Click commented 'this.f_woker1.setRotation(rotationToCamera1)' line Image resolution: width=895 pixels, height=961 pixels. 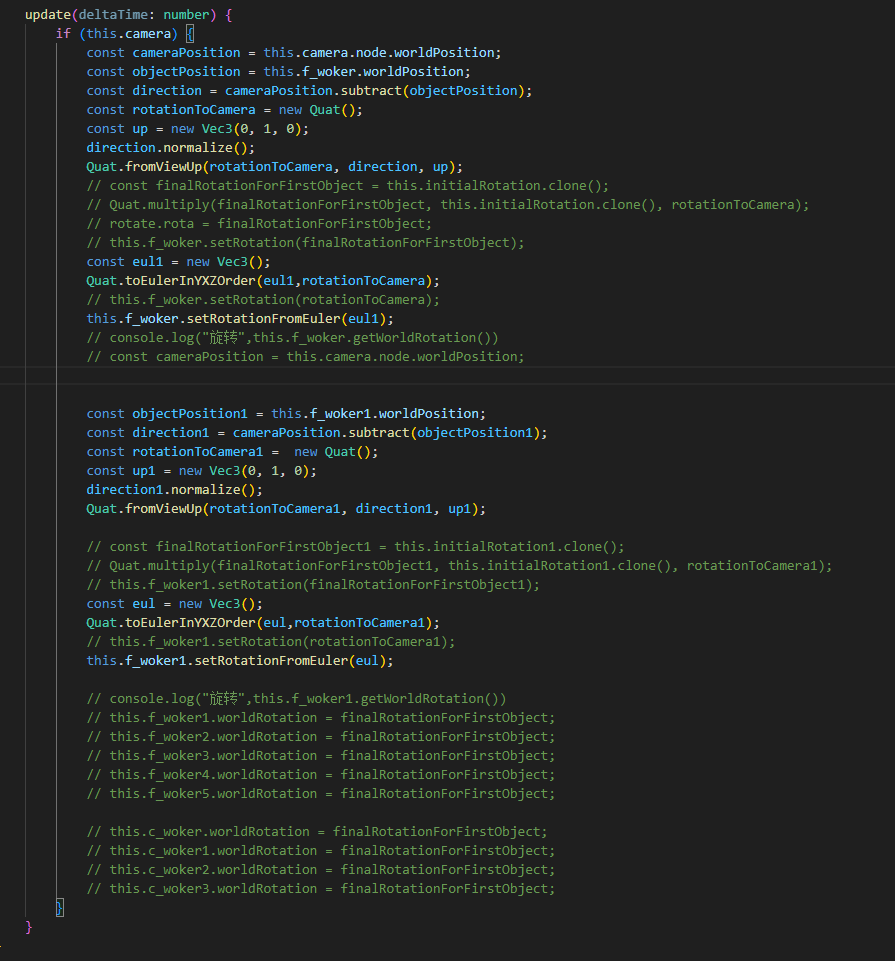(x=270, y=642)
